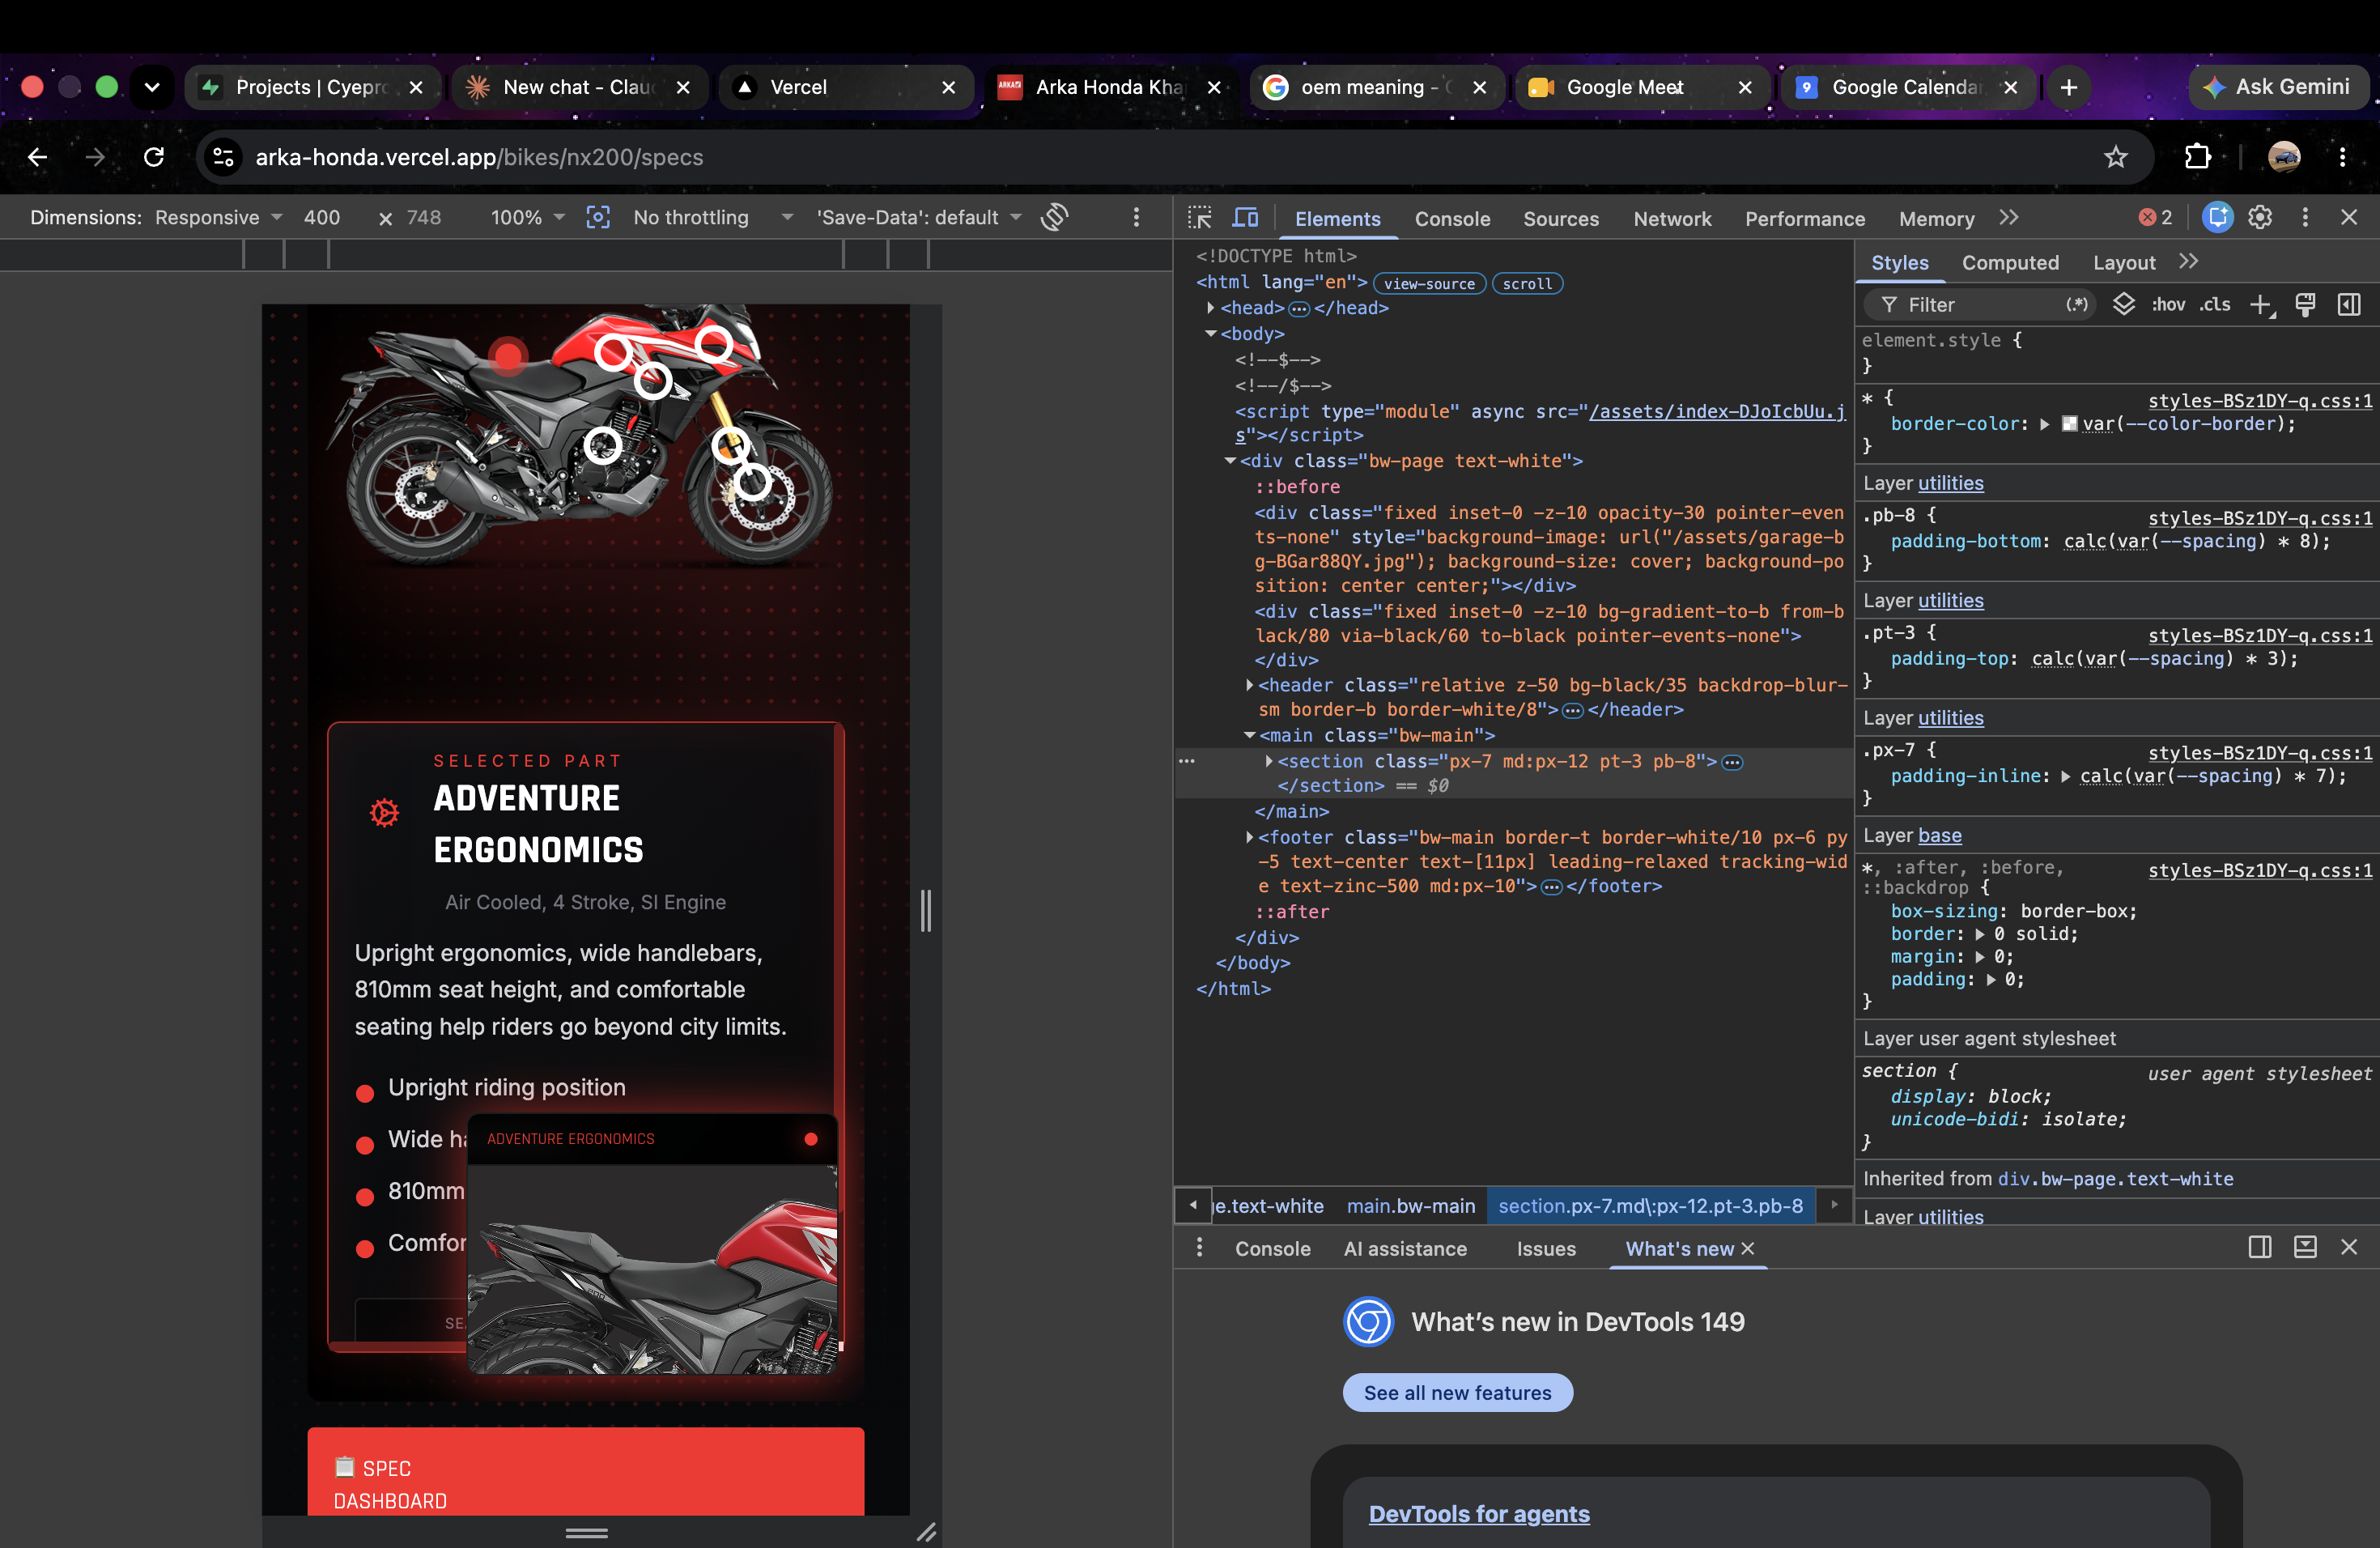Bookmark this page with the star icon
This screenshot has width=2380, height=1548.
pos(2115,157)
